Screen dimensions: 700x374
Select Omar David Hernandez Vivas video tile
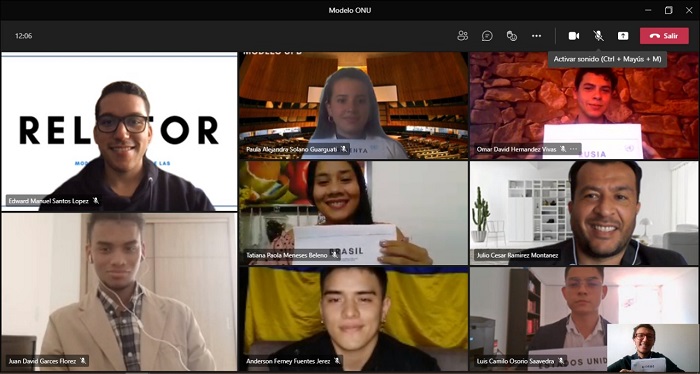click(584, 106)
